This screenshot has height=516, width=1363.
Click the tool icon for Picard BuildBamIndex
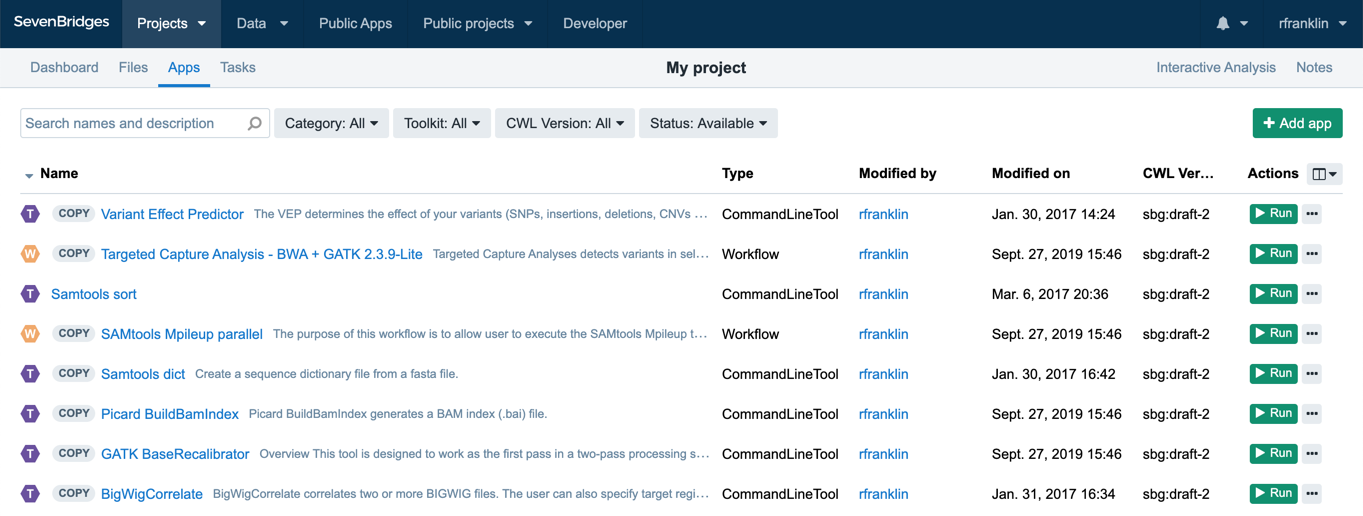(31, 414)
